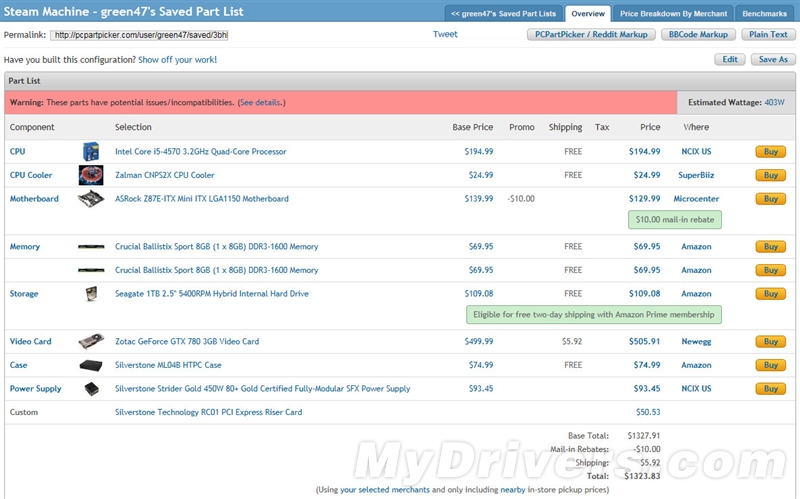Open the Video Card component category link

coord(31,341)
